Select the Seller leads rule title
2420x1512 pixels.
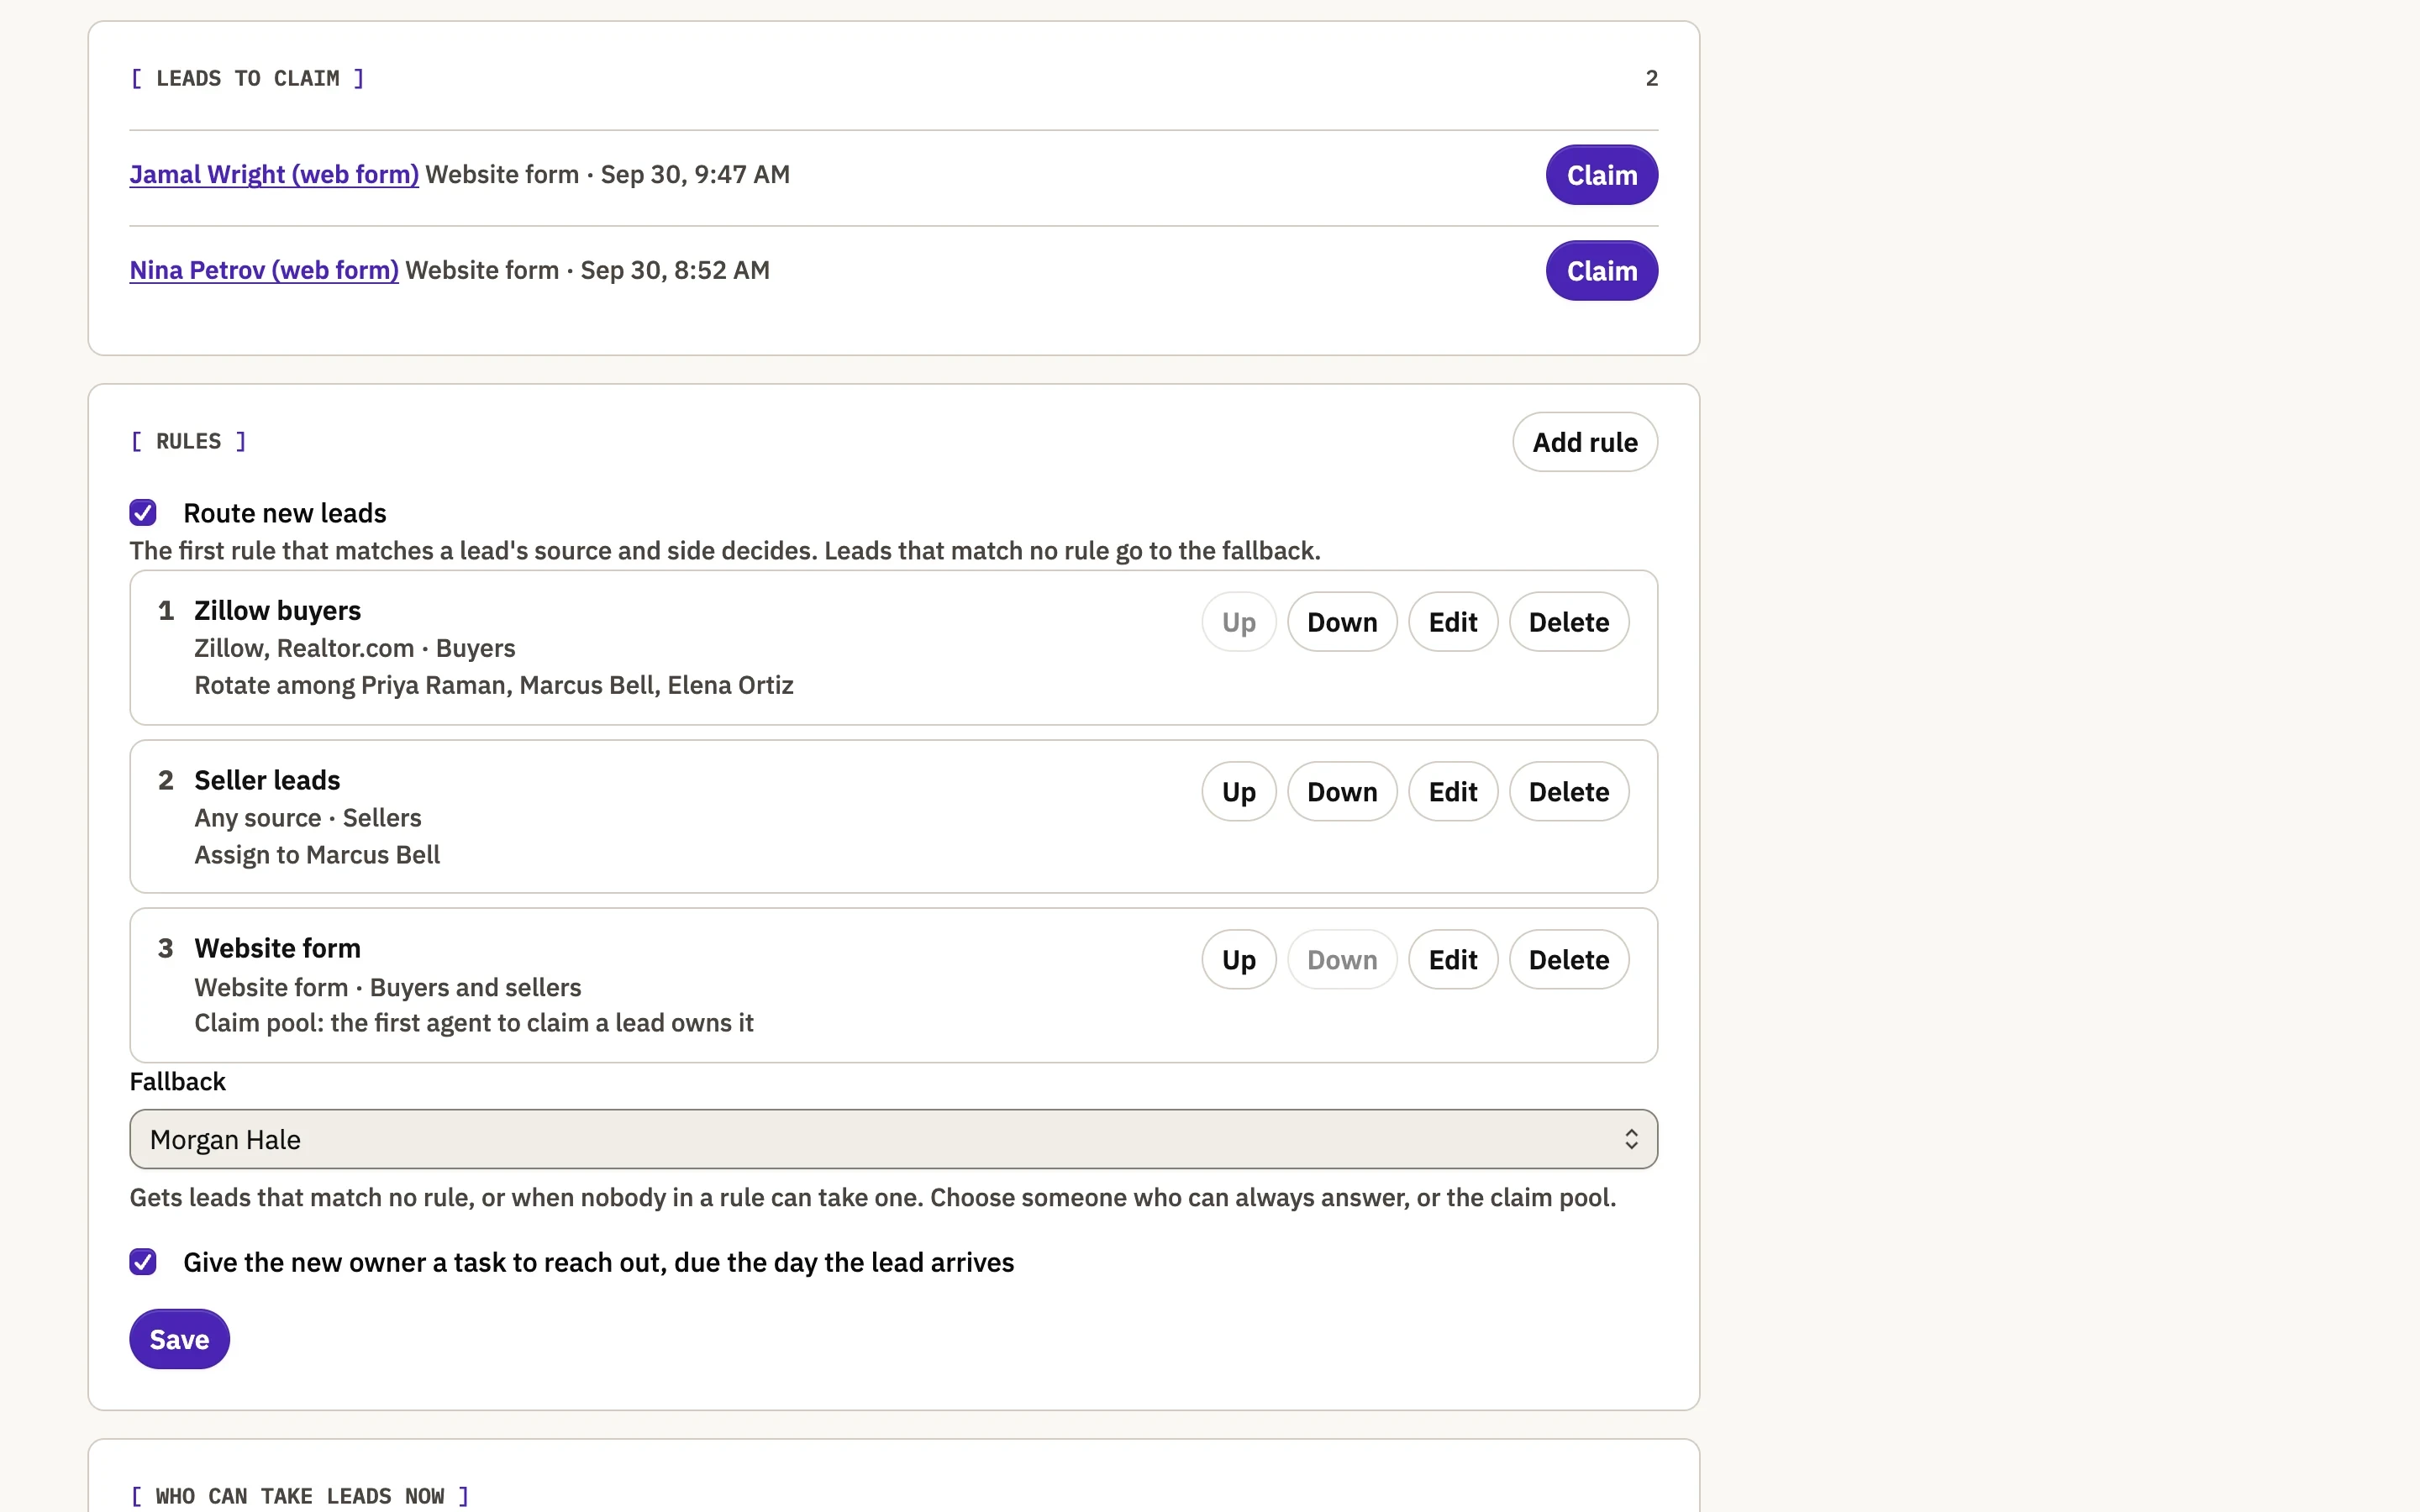coord(267,780)
